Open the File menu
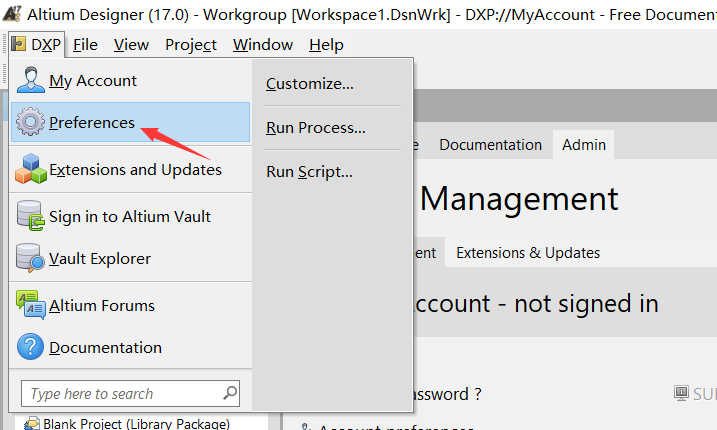 85,44
